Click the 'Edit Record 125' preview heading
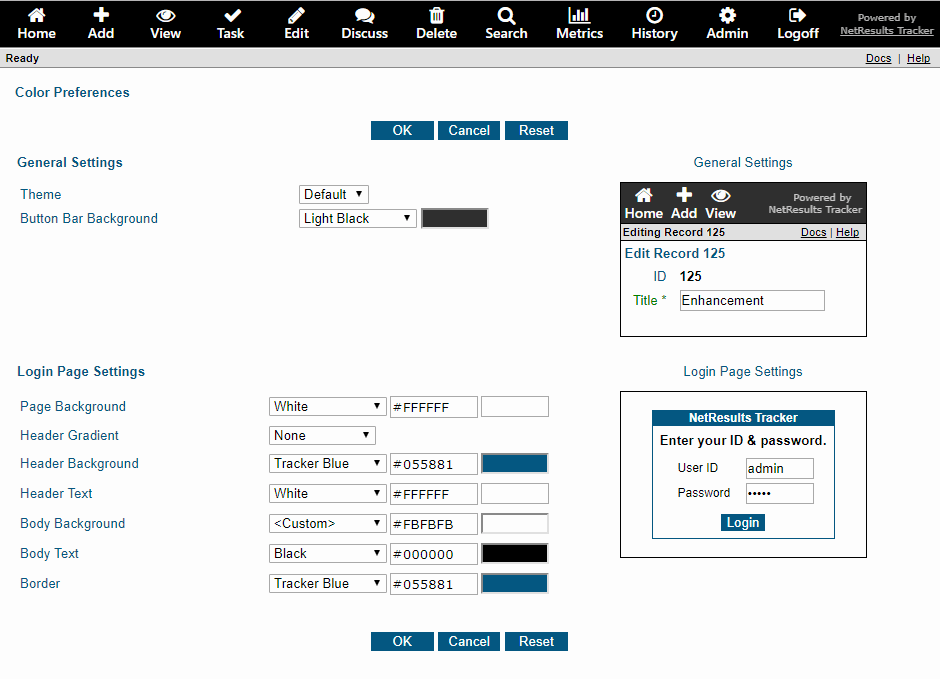 tap(674, 253)
